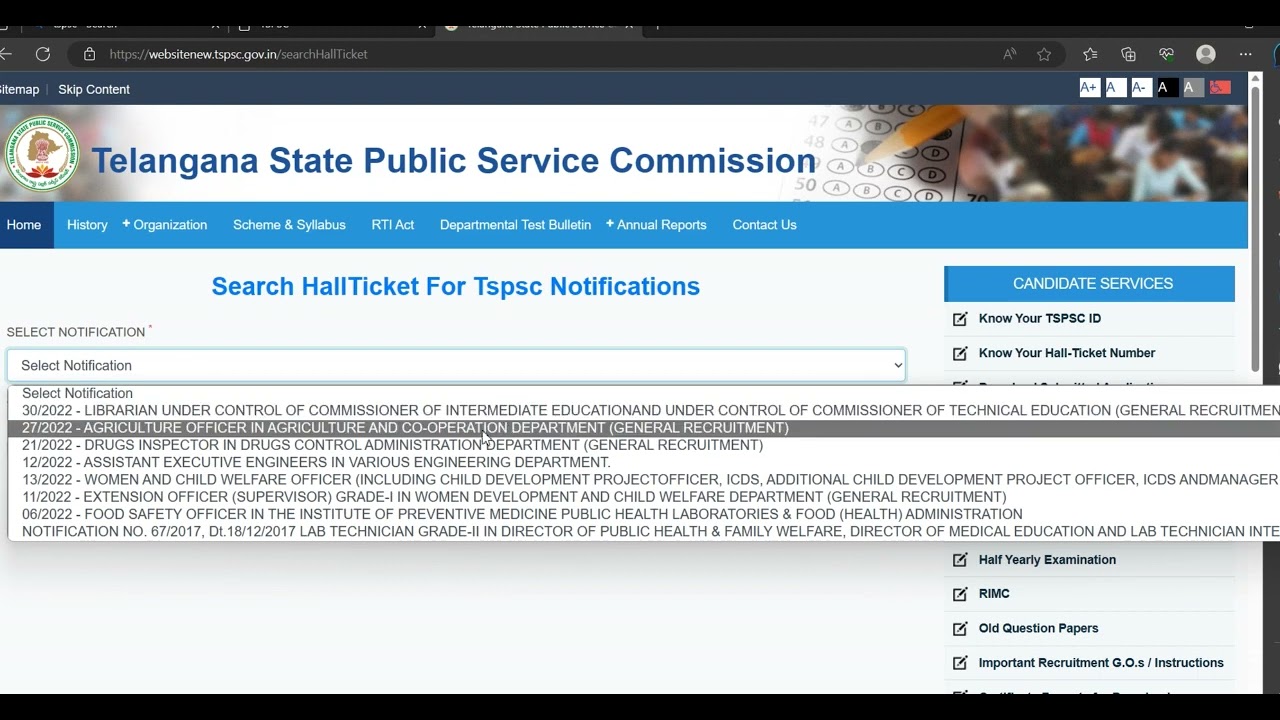Select 30/2022 Librarian notification option

pos(644,410)
